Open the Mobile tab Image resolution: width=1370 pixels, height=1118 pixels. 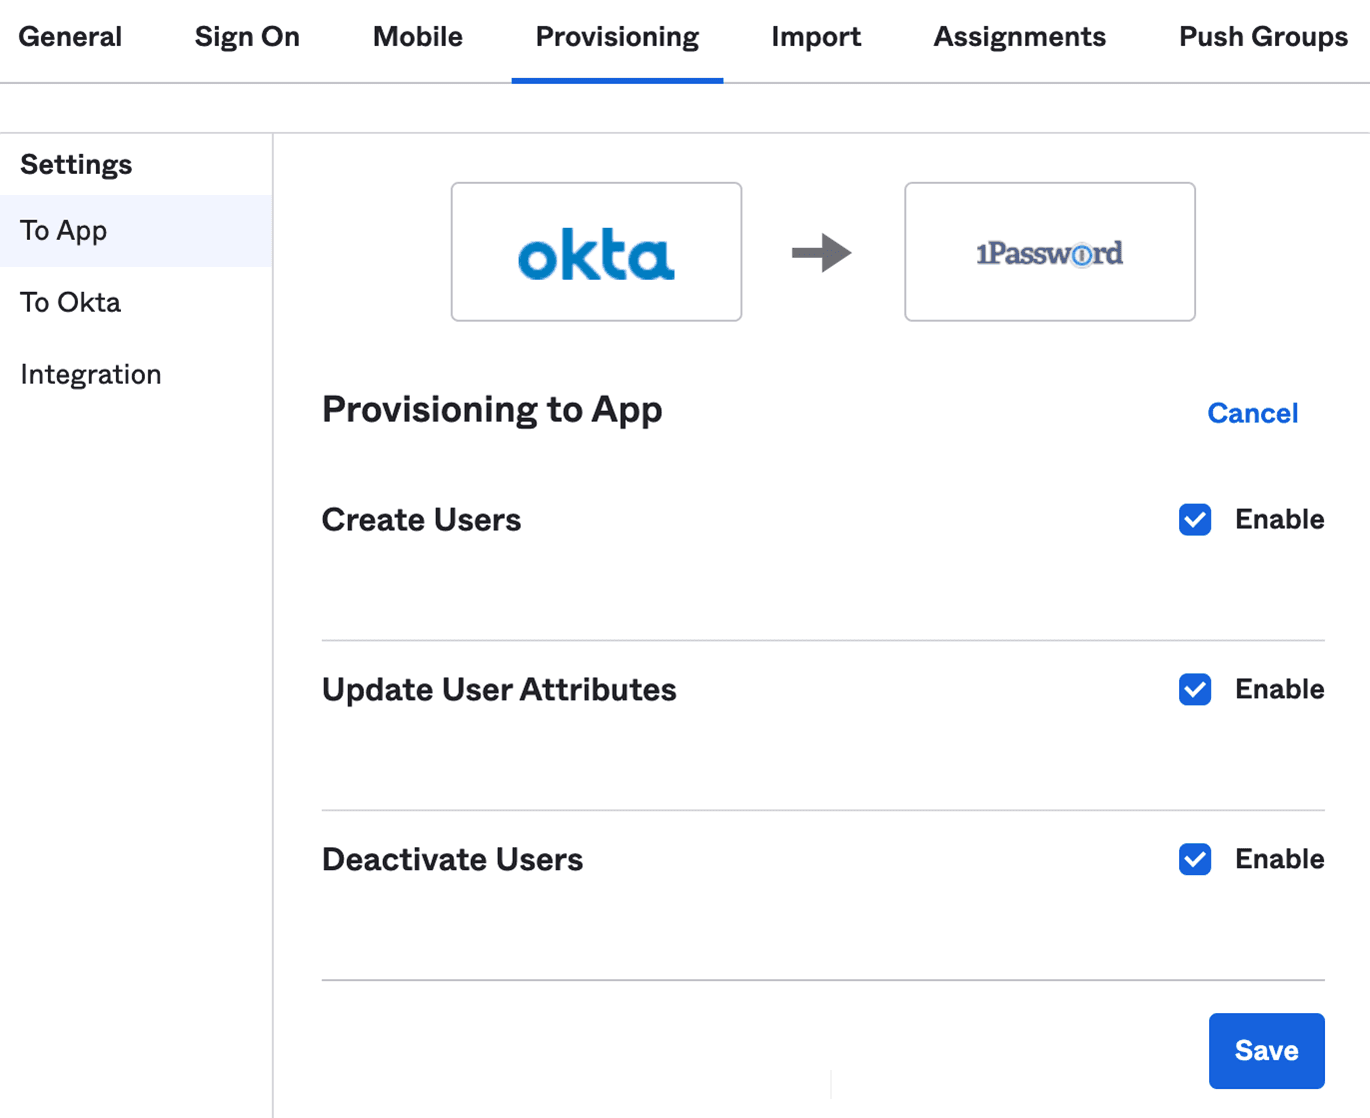click(417, 37)
